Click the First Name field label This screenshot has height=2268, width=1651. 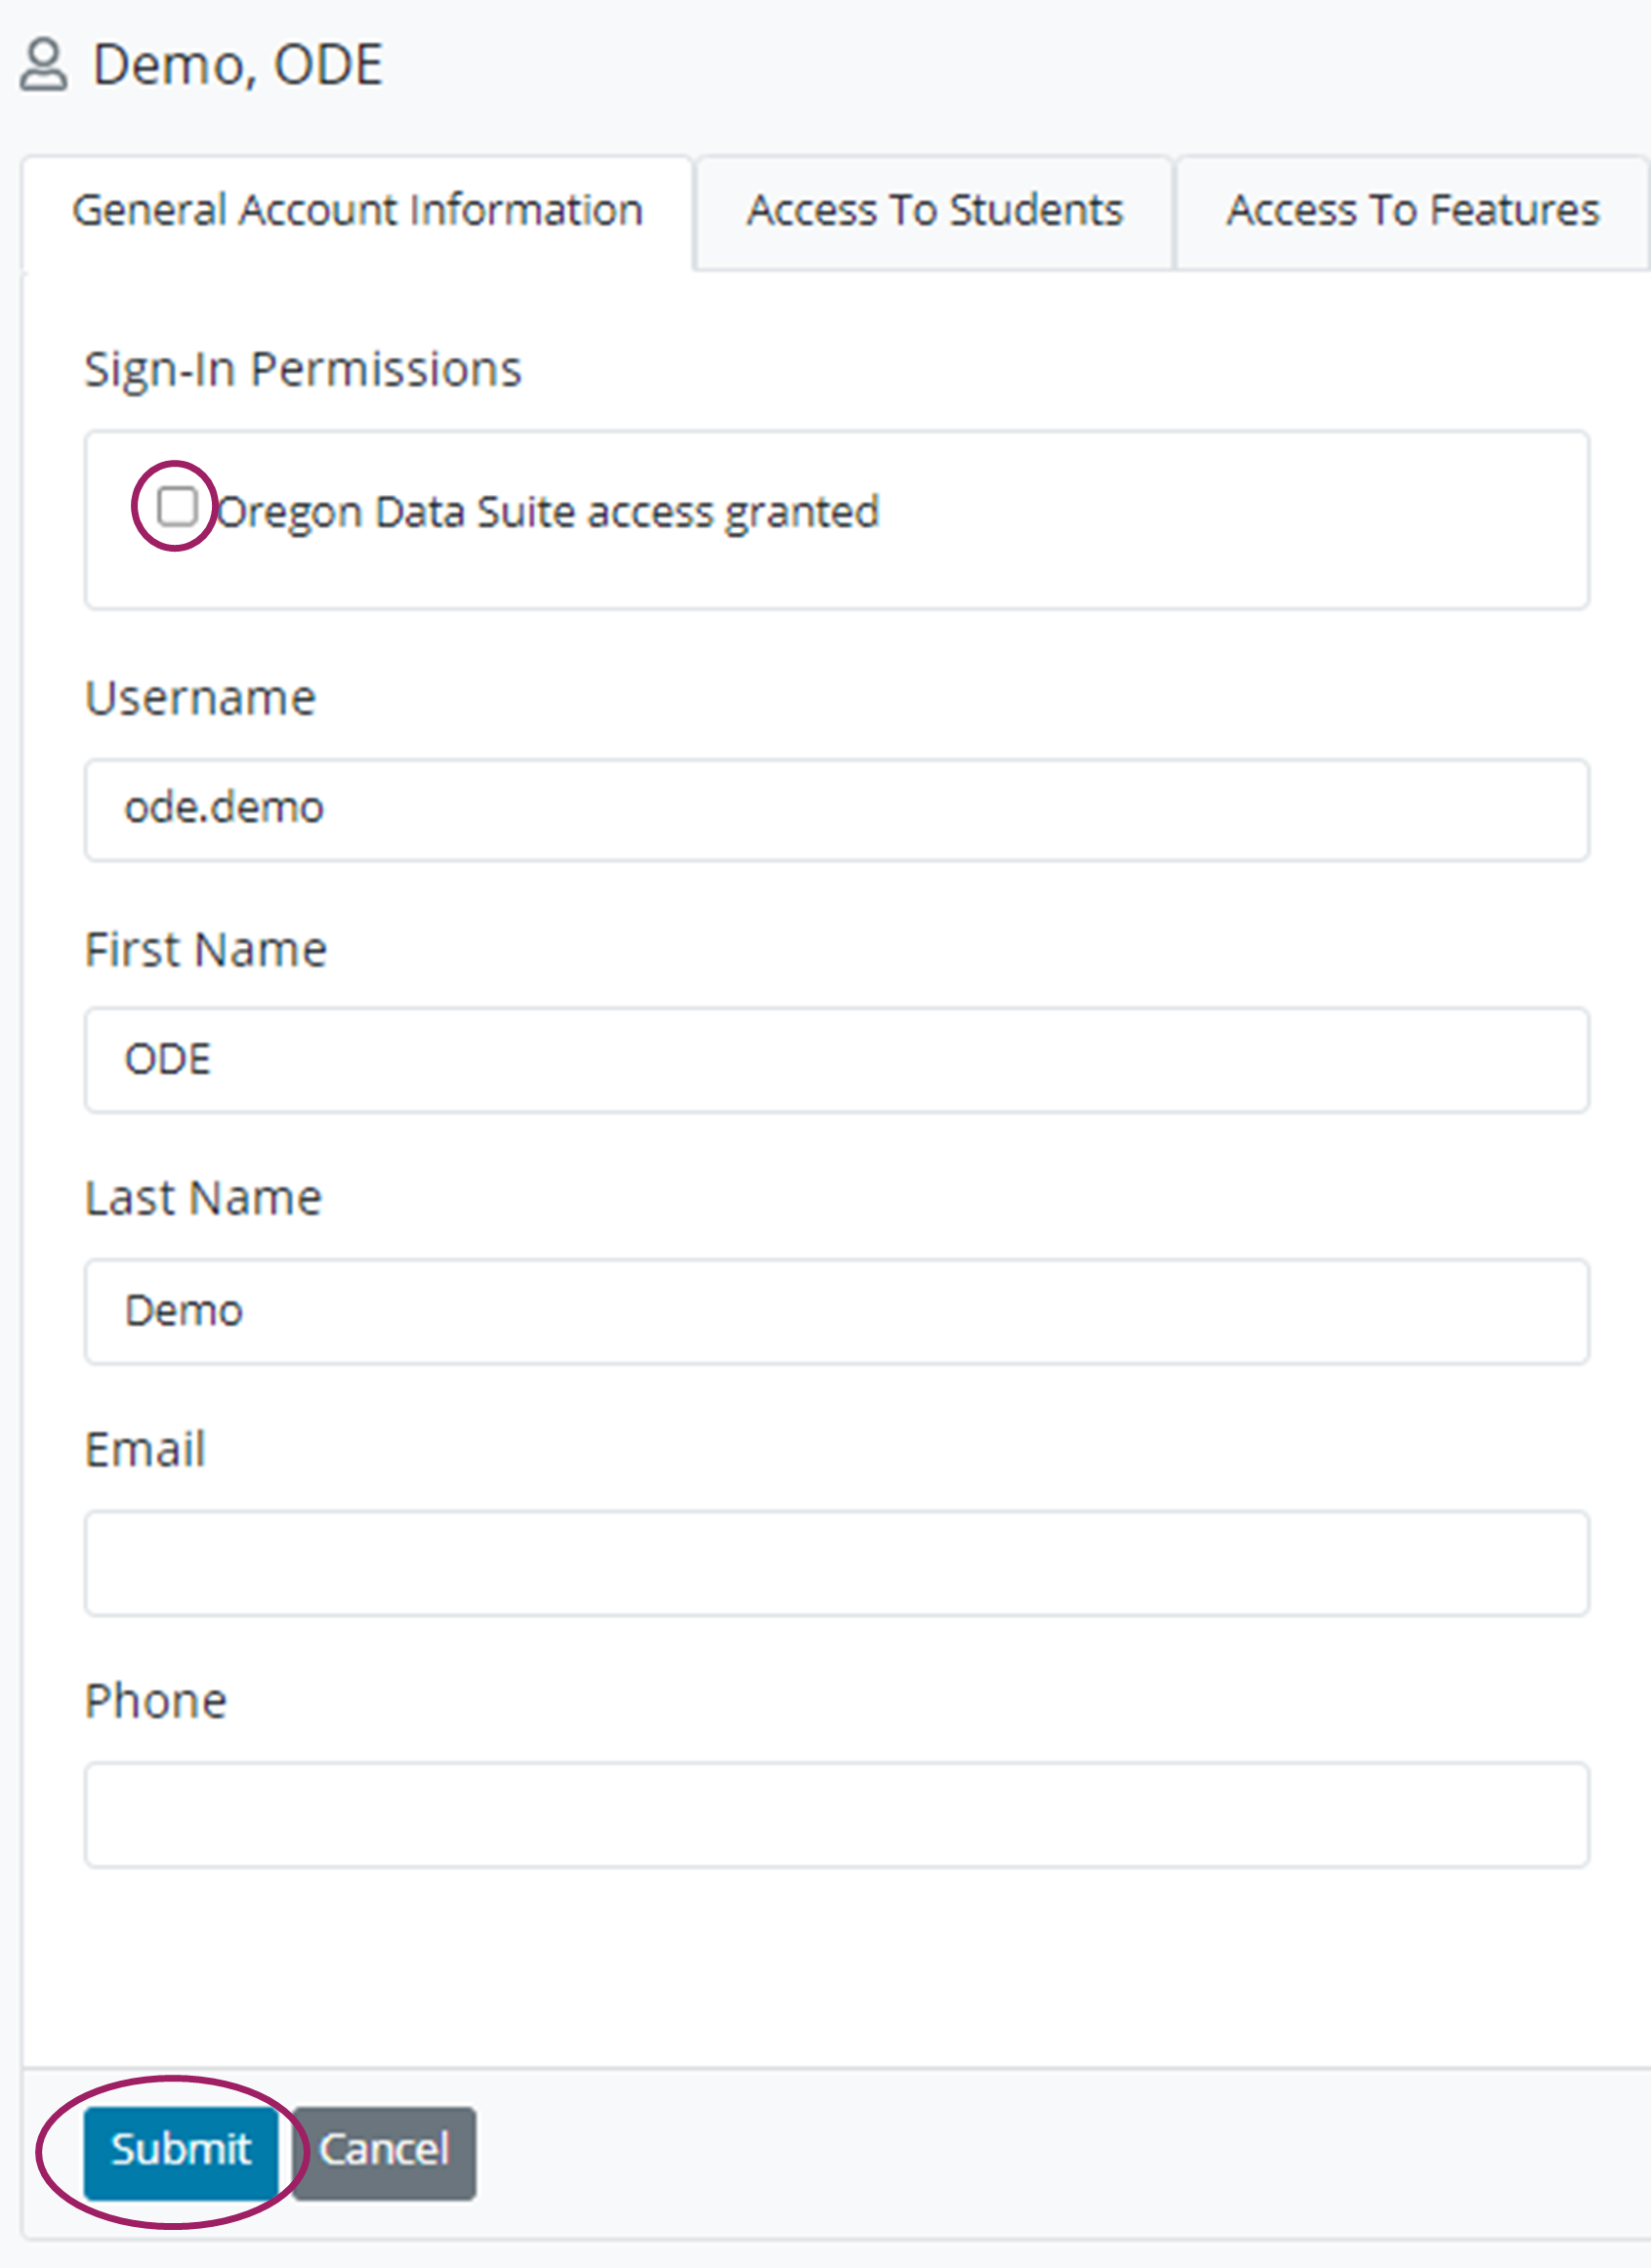coord(204,948)
